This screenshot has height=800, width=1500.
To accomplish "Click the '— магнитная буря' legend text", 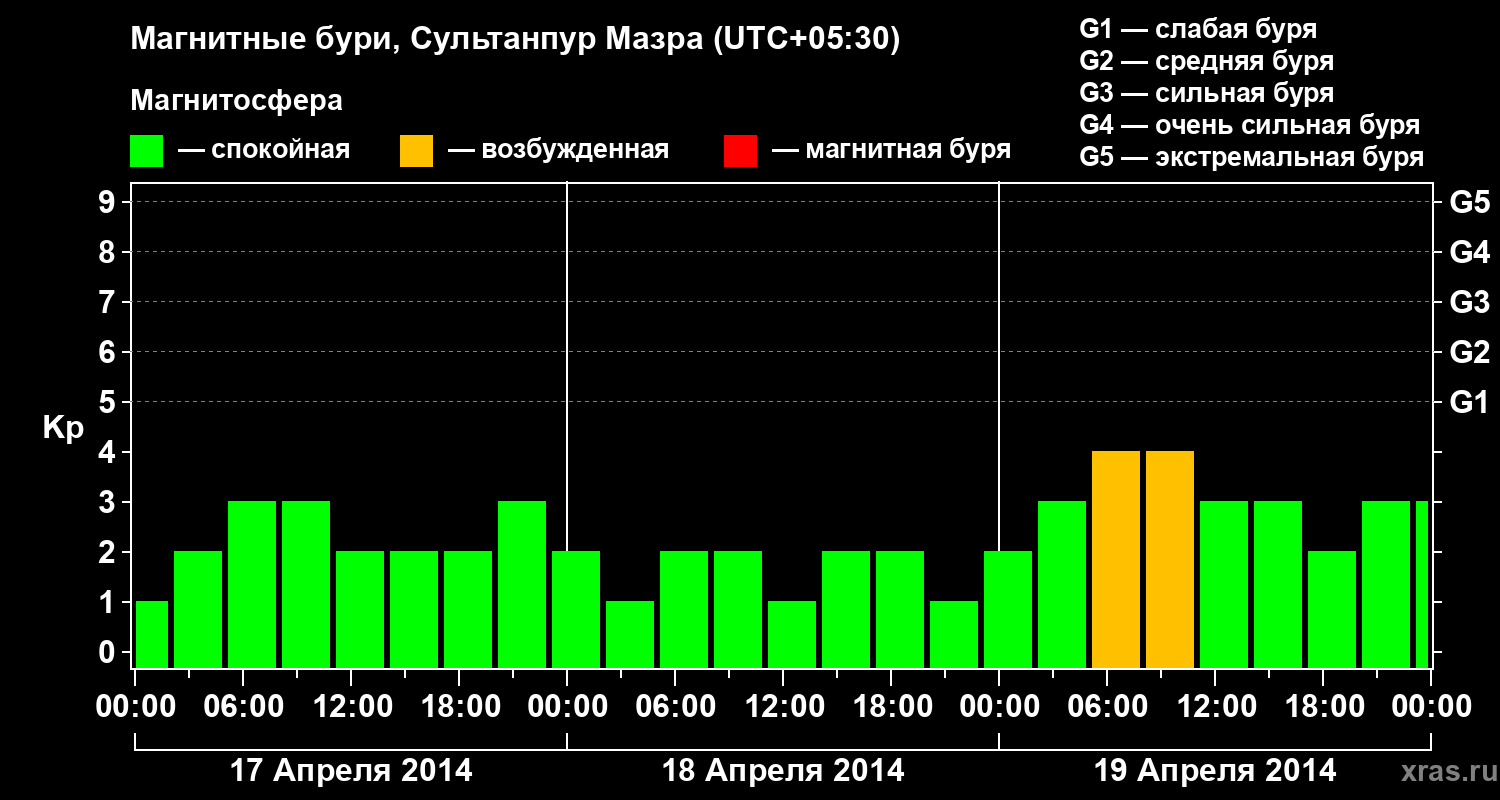I will coord(892,151).
